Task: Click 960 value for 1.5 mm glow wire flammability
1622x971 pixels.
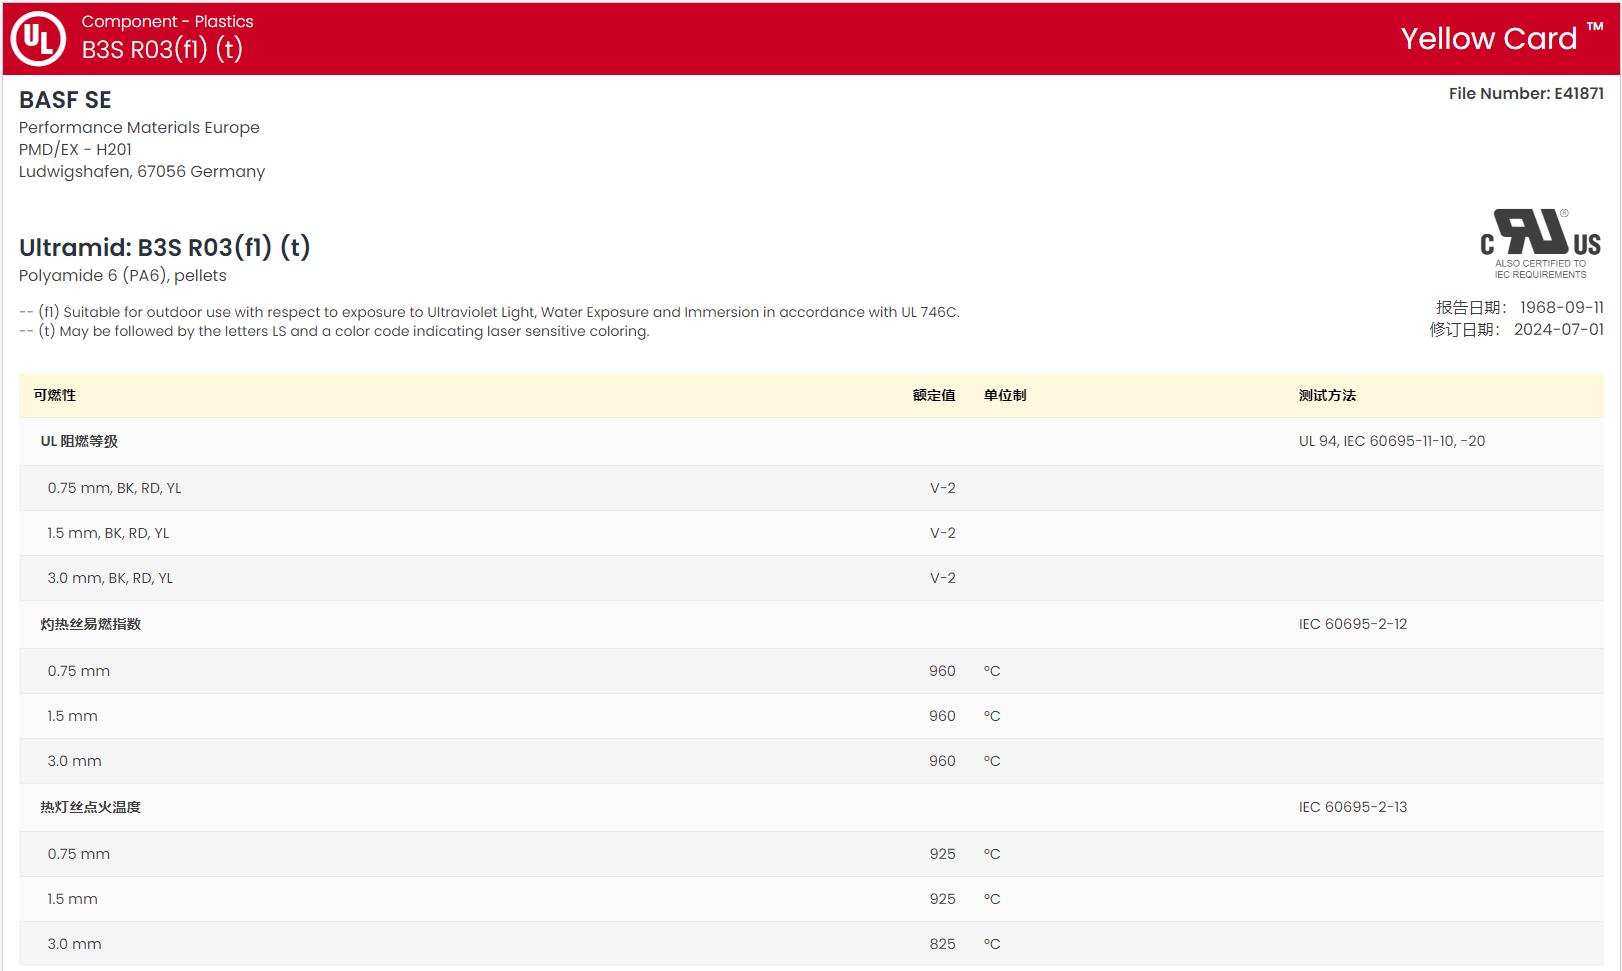Action: click(942, 716)
